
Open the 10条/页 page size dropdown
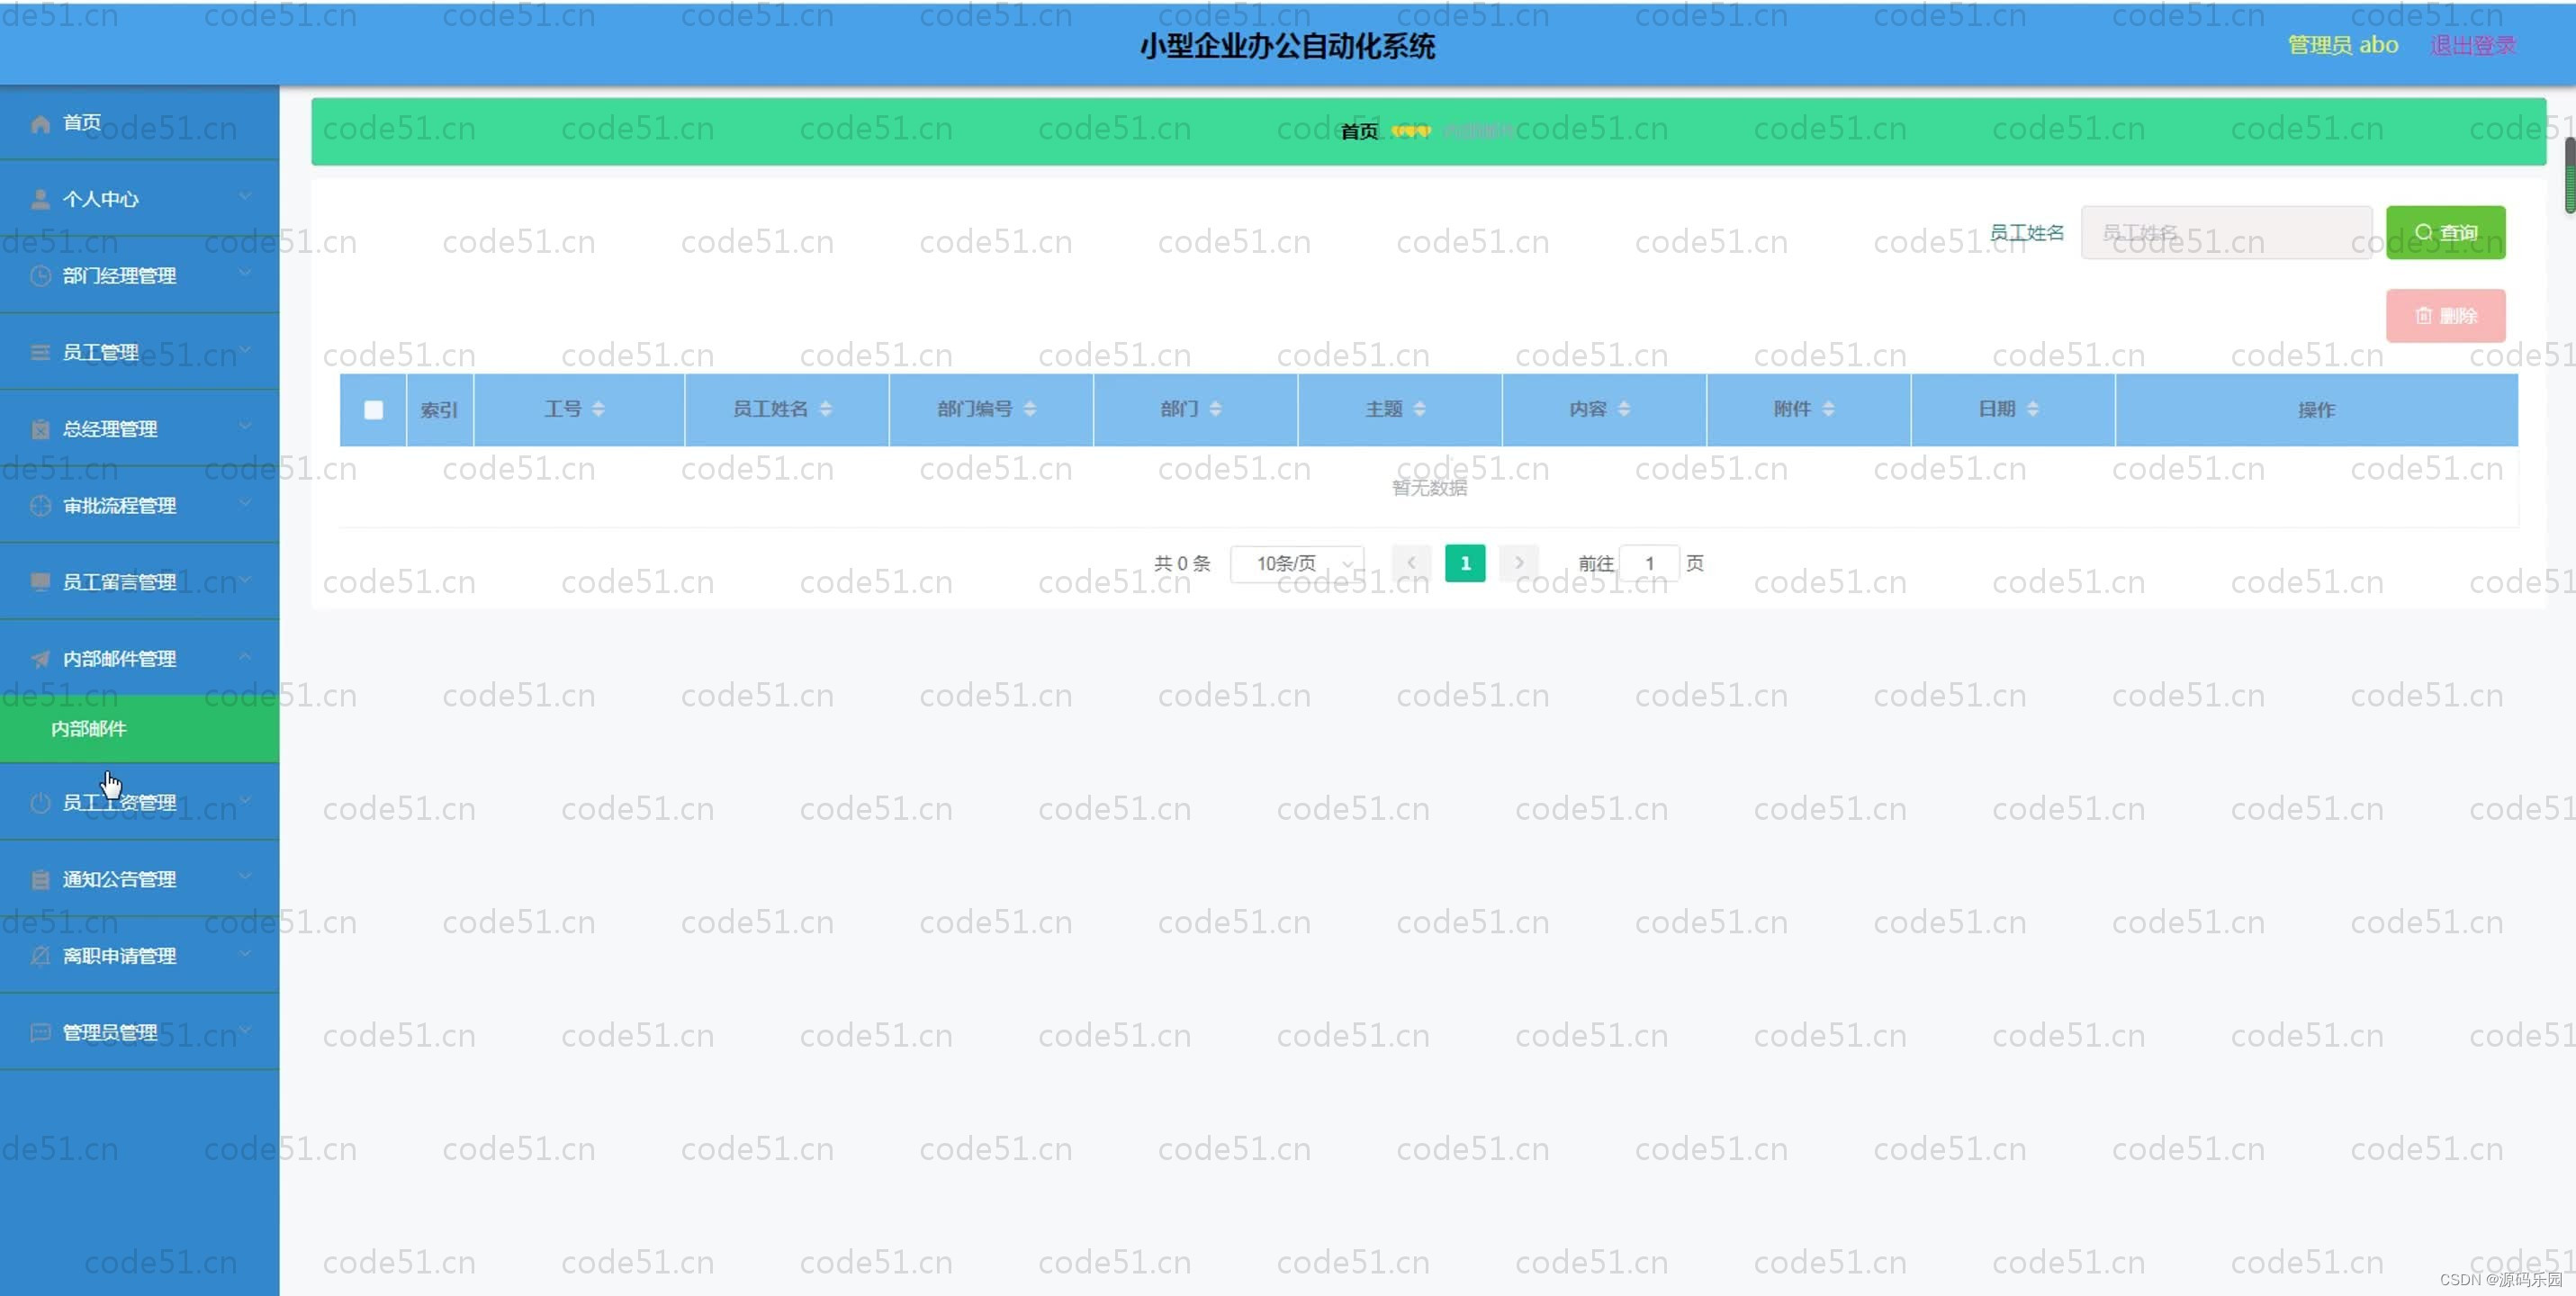click(1297, 563)
